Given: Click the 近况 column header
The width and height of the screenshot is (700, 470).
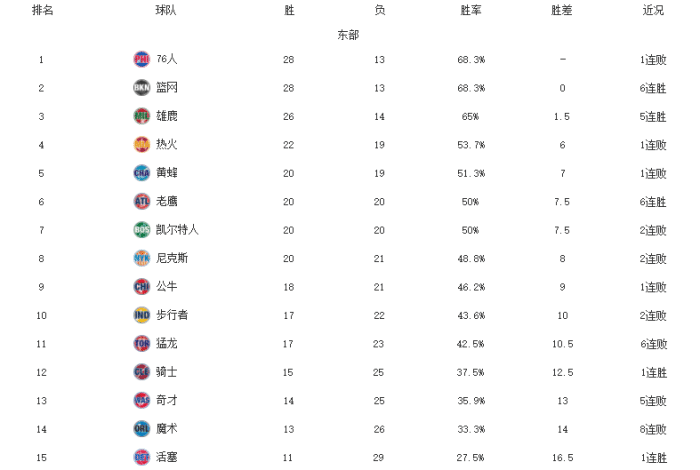Looking at the screenshot, I should coord(653,10).
